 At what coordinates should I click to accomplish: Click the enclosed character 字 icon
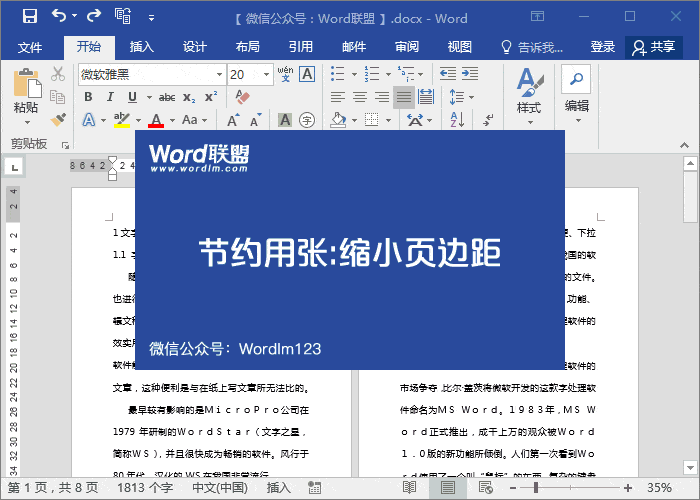[307, 120]
